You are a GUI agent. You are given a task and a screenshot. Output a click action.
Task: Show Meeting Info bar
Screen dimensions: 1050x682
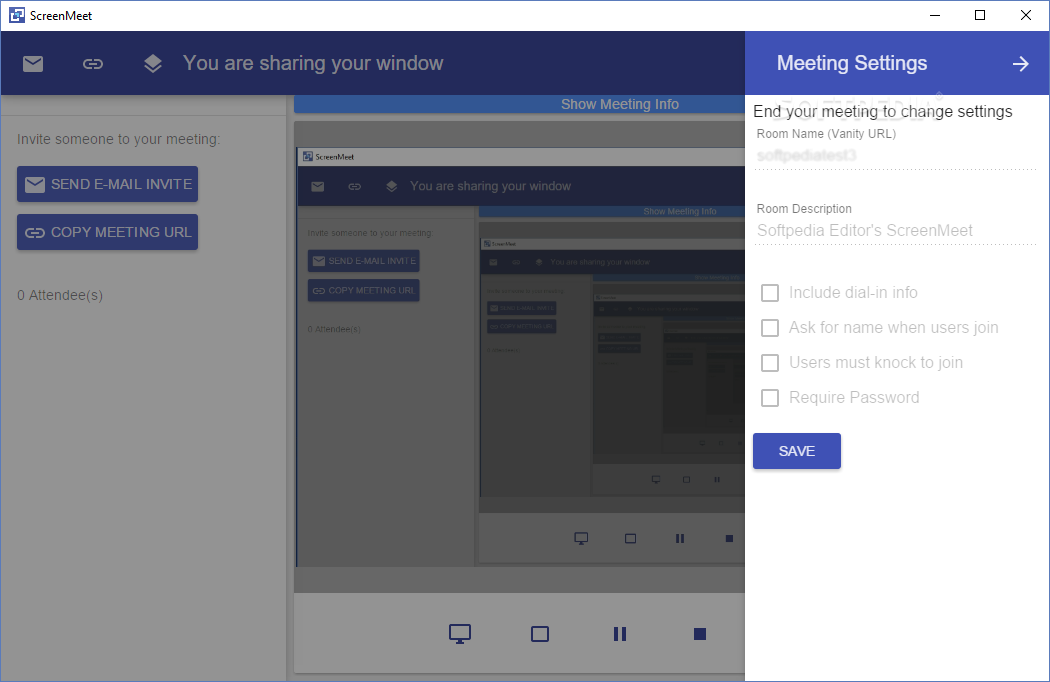(x=520, y=104)
